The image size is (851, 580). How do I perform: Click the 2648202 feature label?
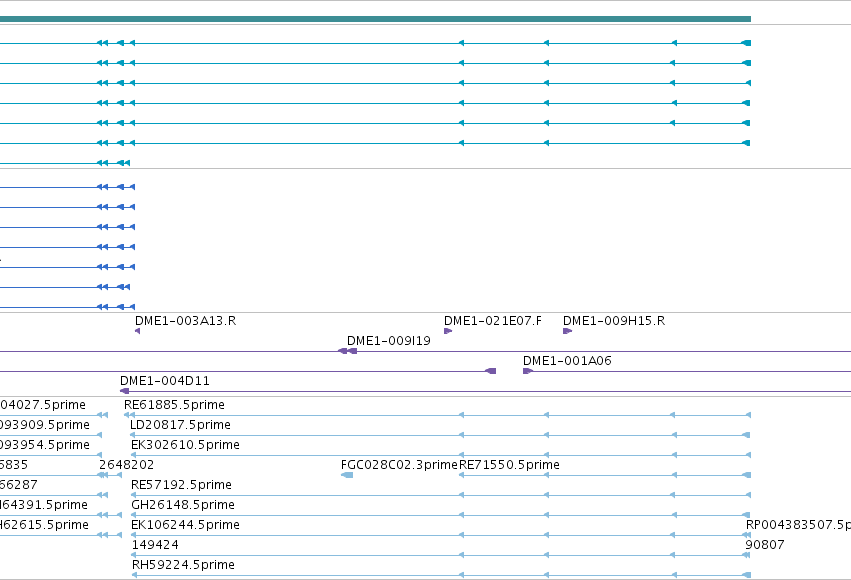[126, 465]
